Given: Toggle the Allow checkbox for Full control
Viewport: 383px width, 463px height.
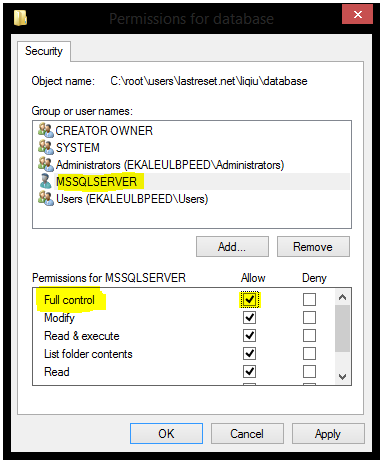Looking at the screenshot, I should pyautogui.click(x=249, y=299).
